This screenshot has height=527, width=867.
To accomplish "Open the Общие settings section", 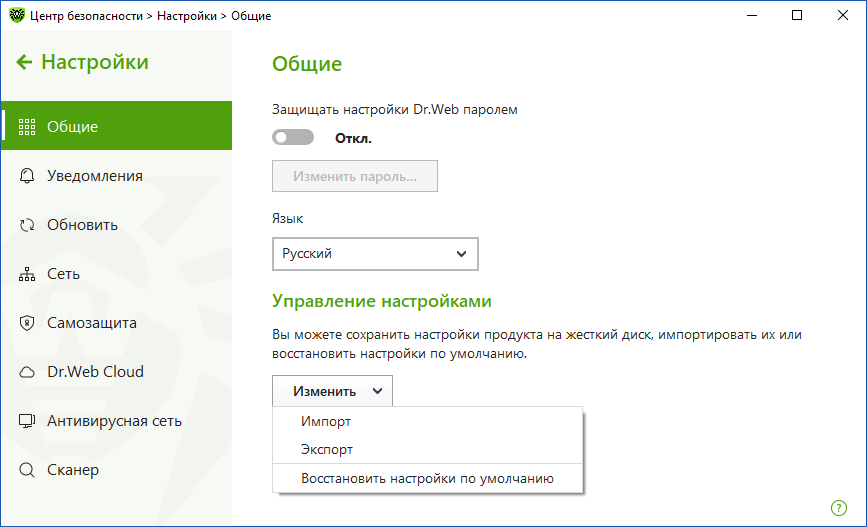I will (x=117, y=126).
